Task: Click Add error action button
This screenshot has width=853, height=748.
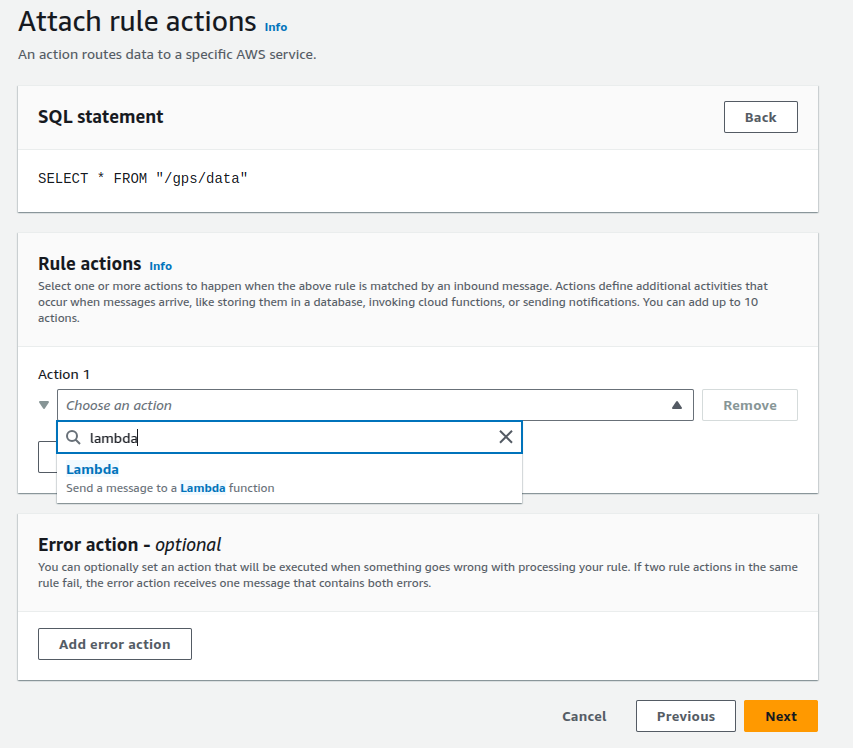Action: [x=115, y=644]
